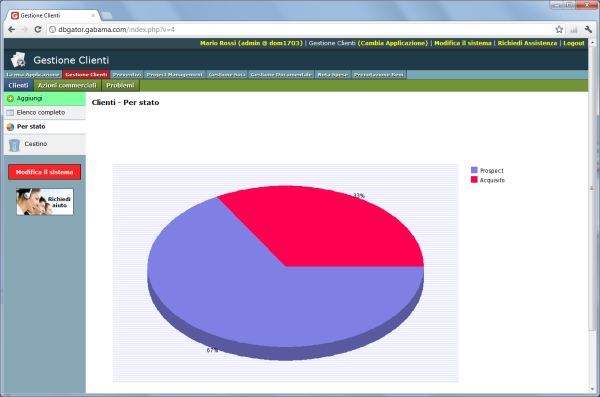
Task: Open the Gestione Documentale application tab
Action: pyautogui.click(x=281, y=75)
